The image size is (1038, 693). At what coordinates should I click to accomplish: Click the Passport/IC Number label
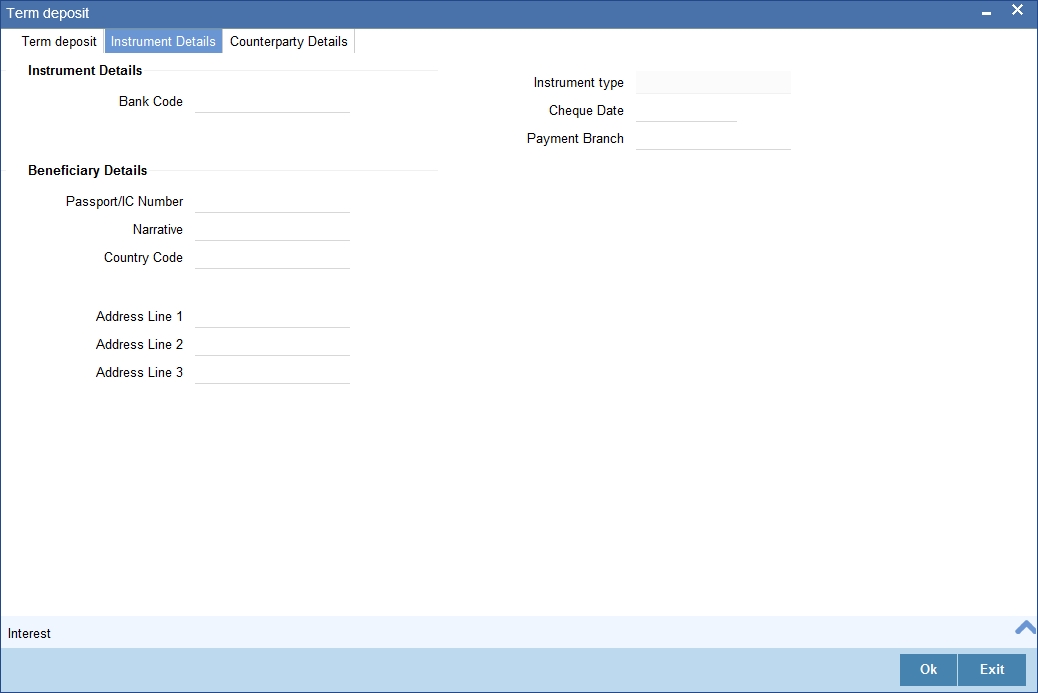(124, 201)
